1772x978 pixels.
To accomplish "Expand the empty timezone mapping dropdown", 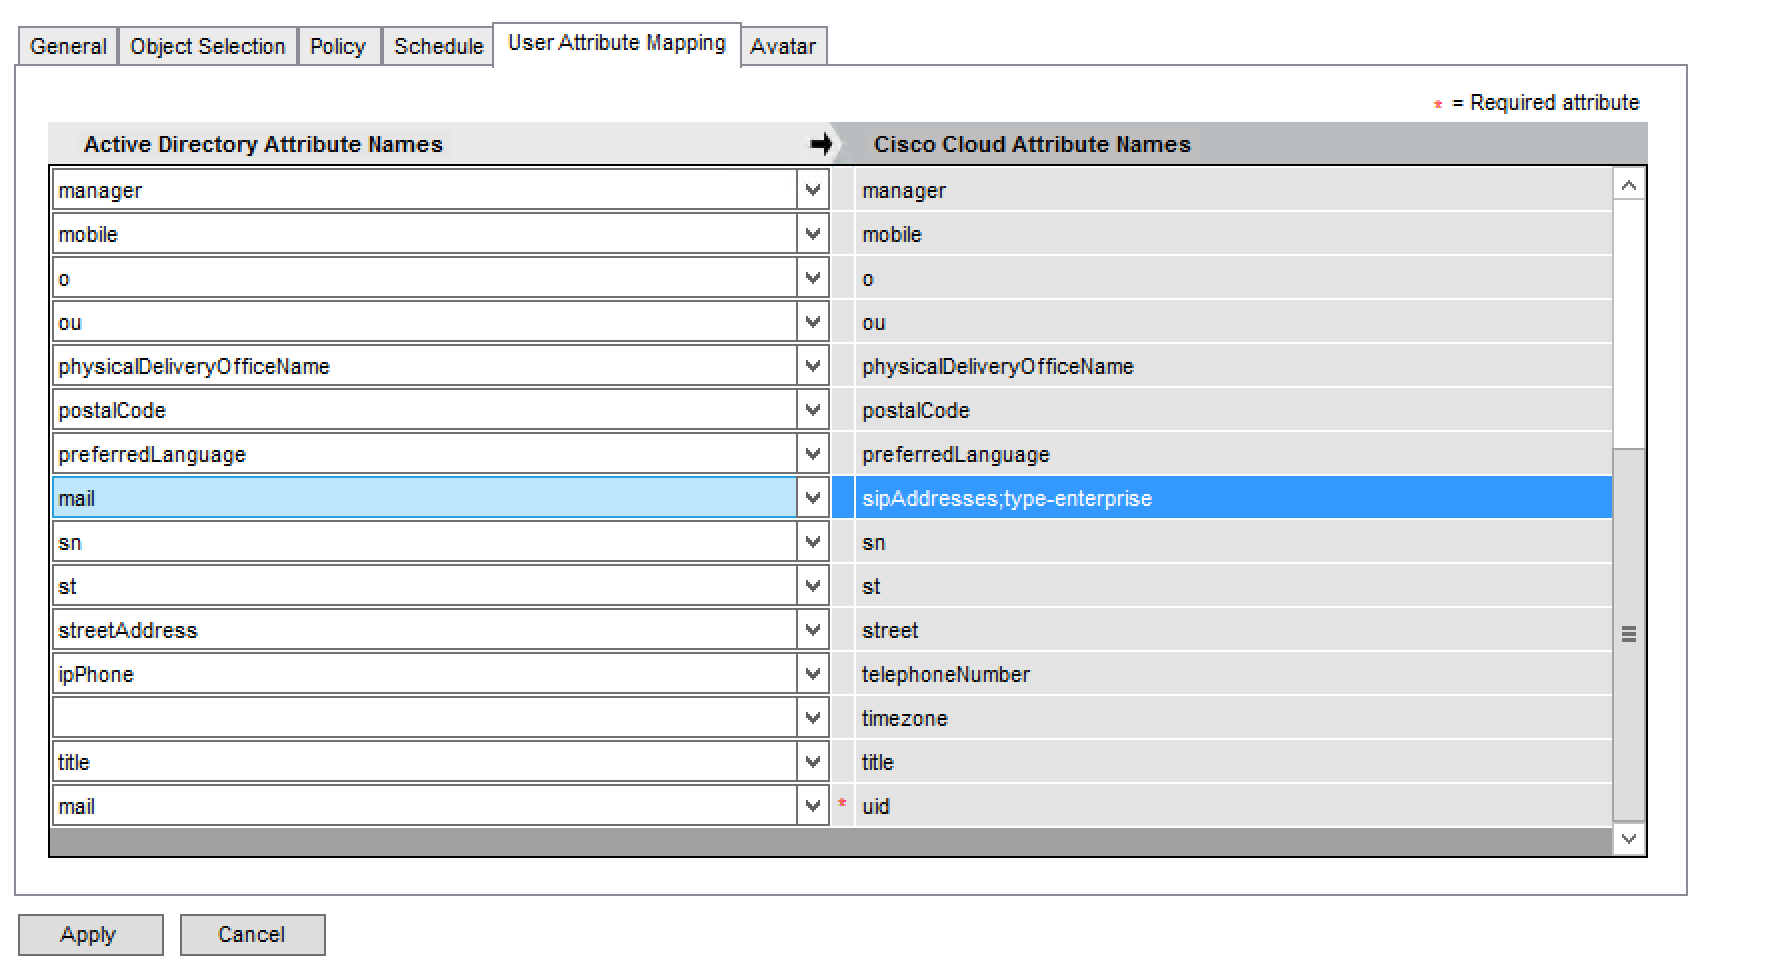I will tap(813, 717).
